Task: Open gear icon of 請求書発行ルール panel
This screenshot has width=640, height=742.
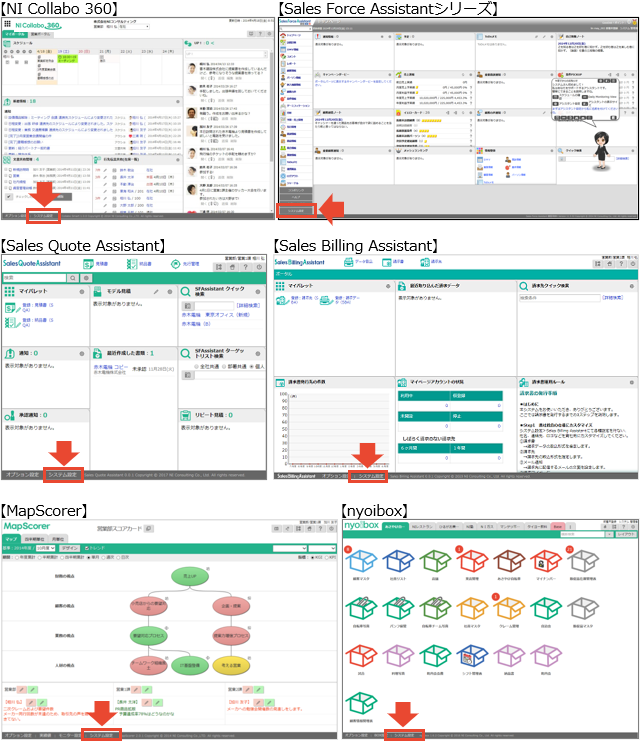Action: point(632,382)
